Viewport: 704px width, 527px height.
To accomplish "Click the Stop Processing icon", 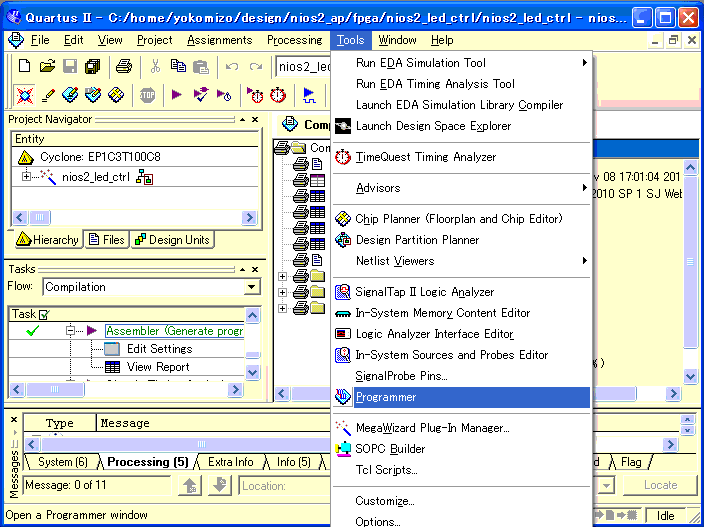I will (x=147, y=95).
